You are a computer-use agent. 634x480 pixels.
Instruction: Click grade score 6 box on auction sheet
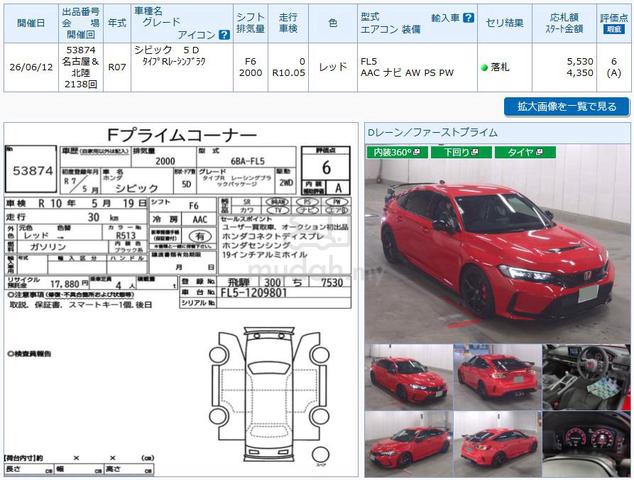pyautogui.click(x=326, y=167)
